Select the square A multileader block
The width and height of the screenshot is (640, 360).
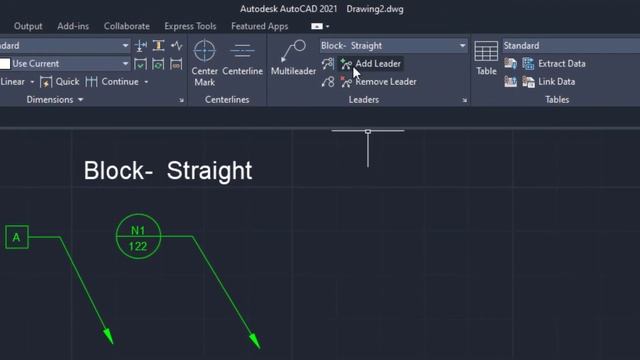[17, 237]
